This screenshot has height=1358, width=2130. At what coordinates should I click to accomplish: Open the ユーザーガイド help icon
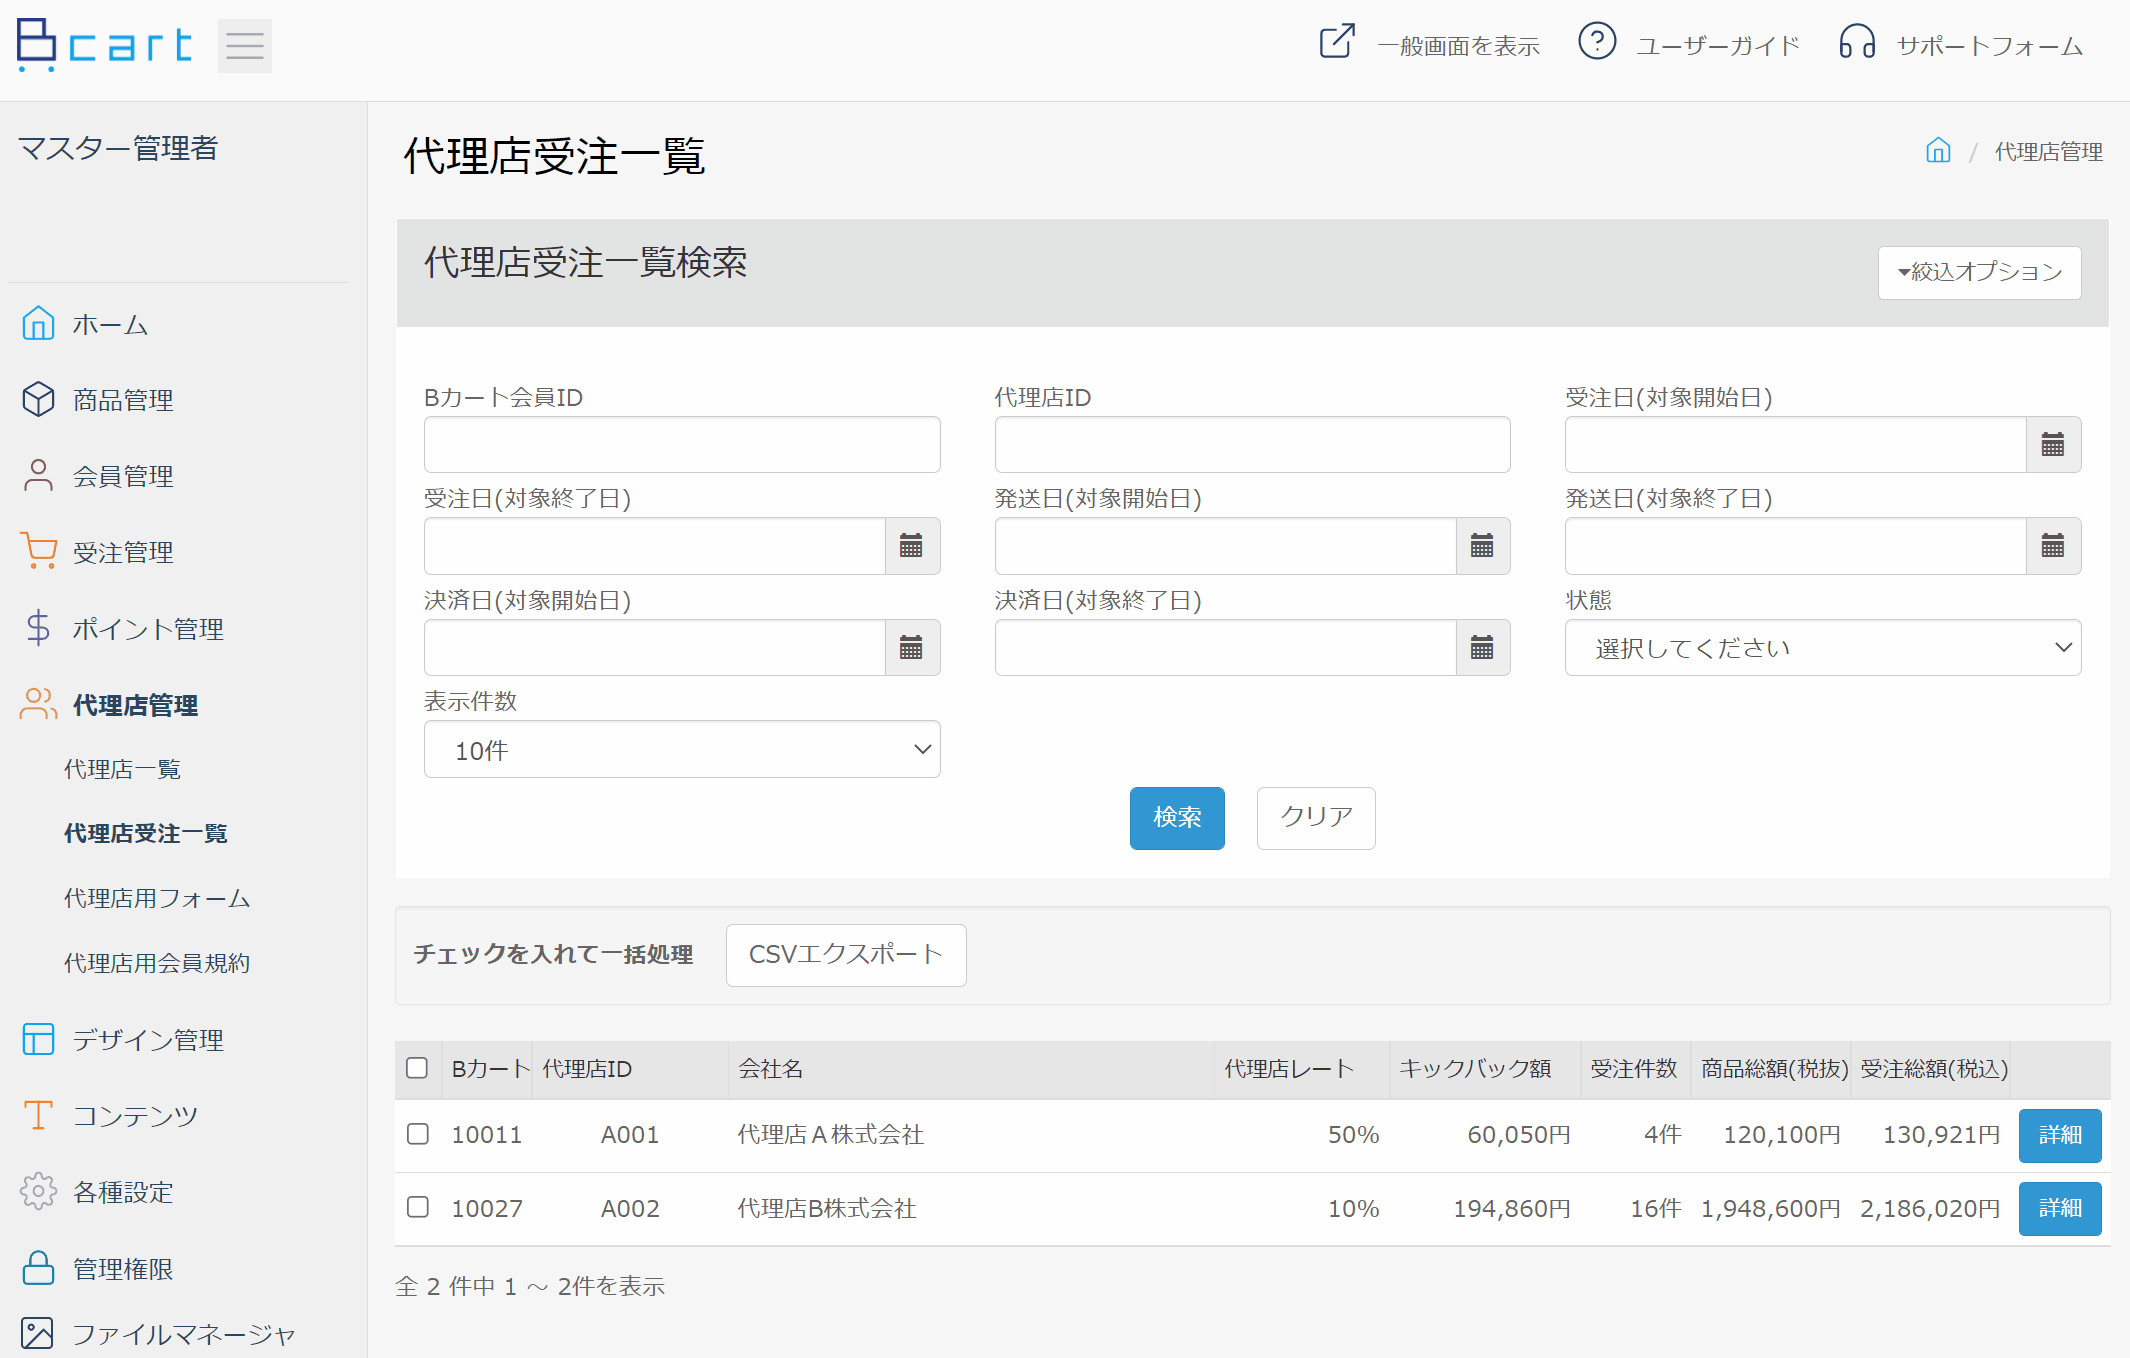coord(1597,42)
